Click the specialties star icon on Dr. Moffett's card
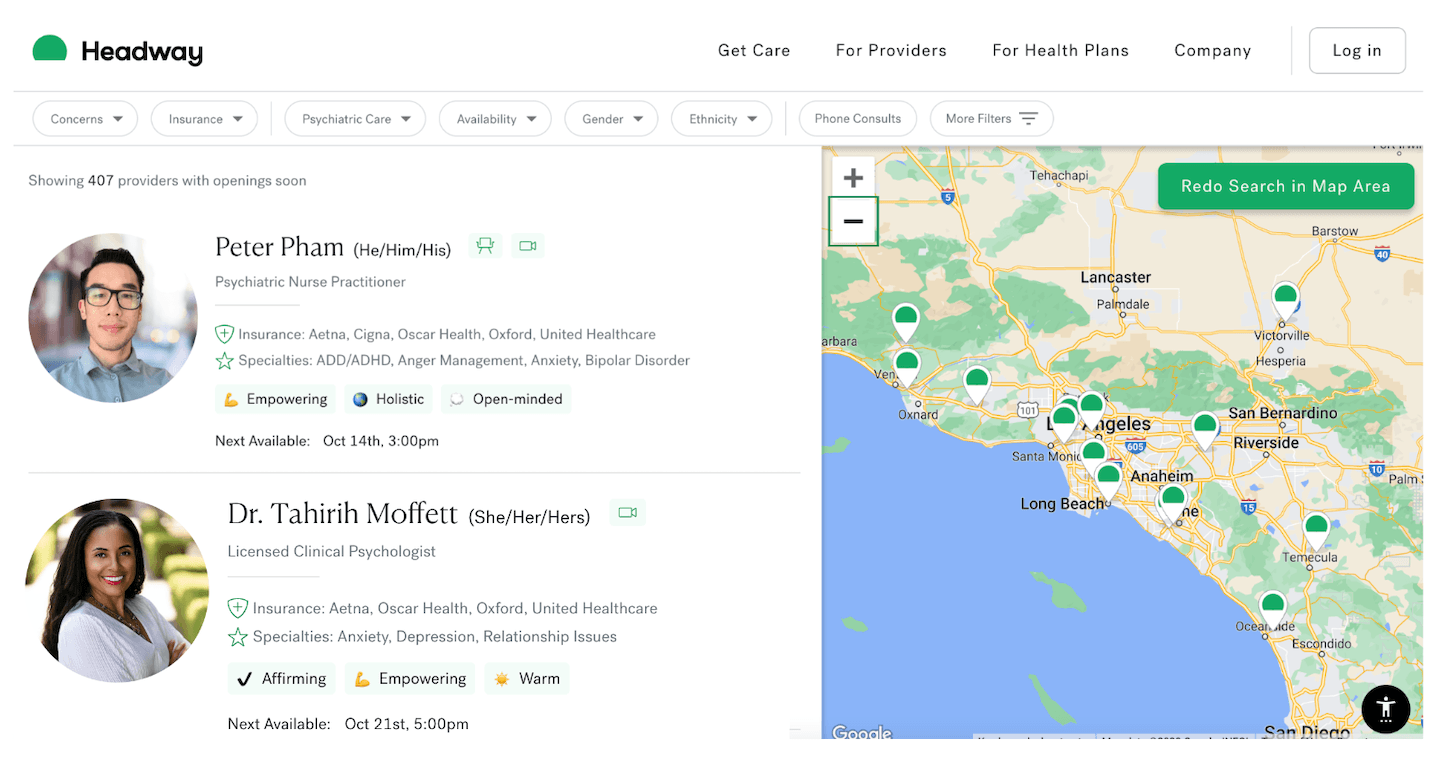The image size is (1440, 777). (x=238, y=636)
